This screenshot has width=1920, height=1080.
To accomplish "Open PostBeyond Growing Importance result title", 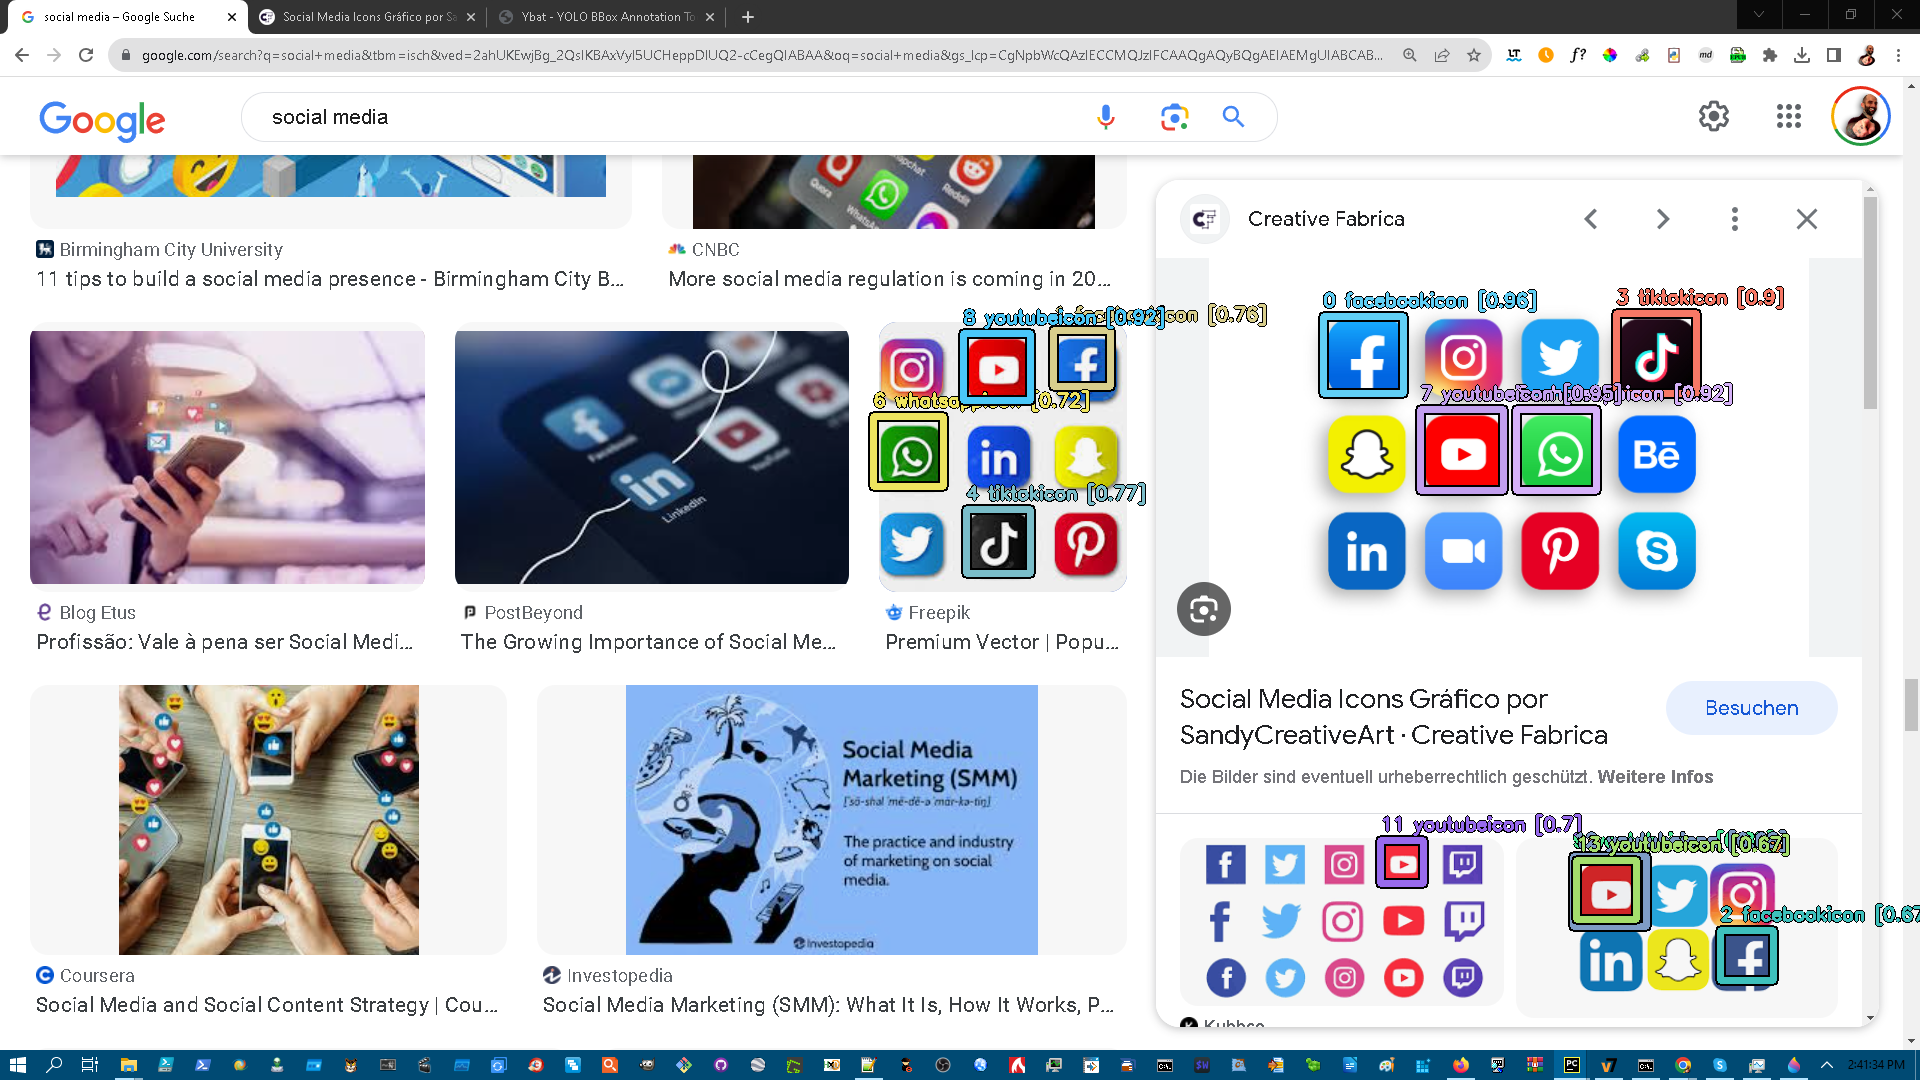I will [x=648, y=642].
